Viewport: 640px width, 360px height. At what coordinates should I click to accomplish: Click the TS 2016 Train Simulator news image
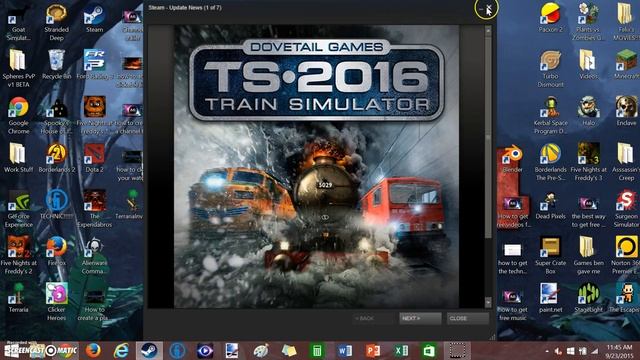point(317,167)
